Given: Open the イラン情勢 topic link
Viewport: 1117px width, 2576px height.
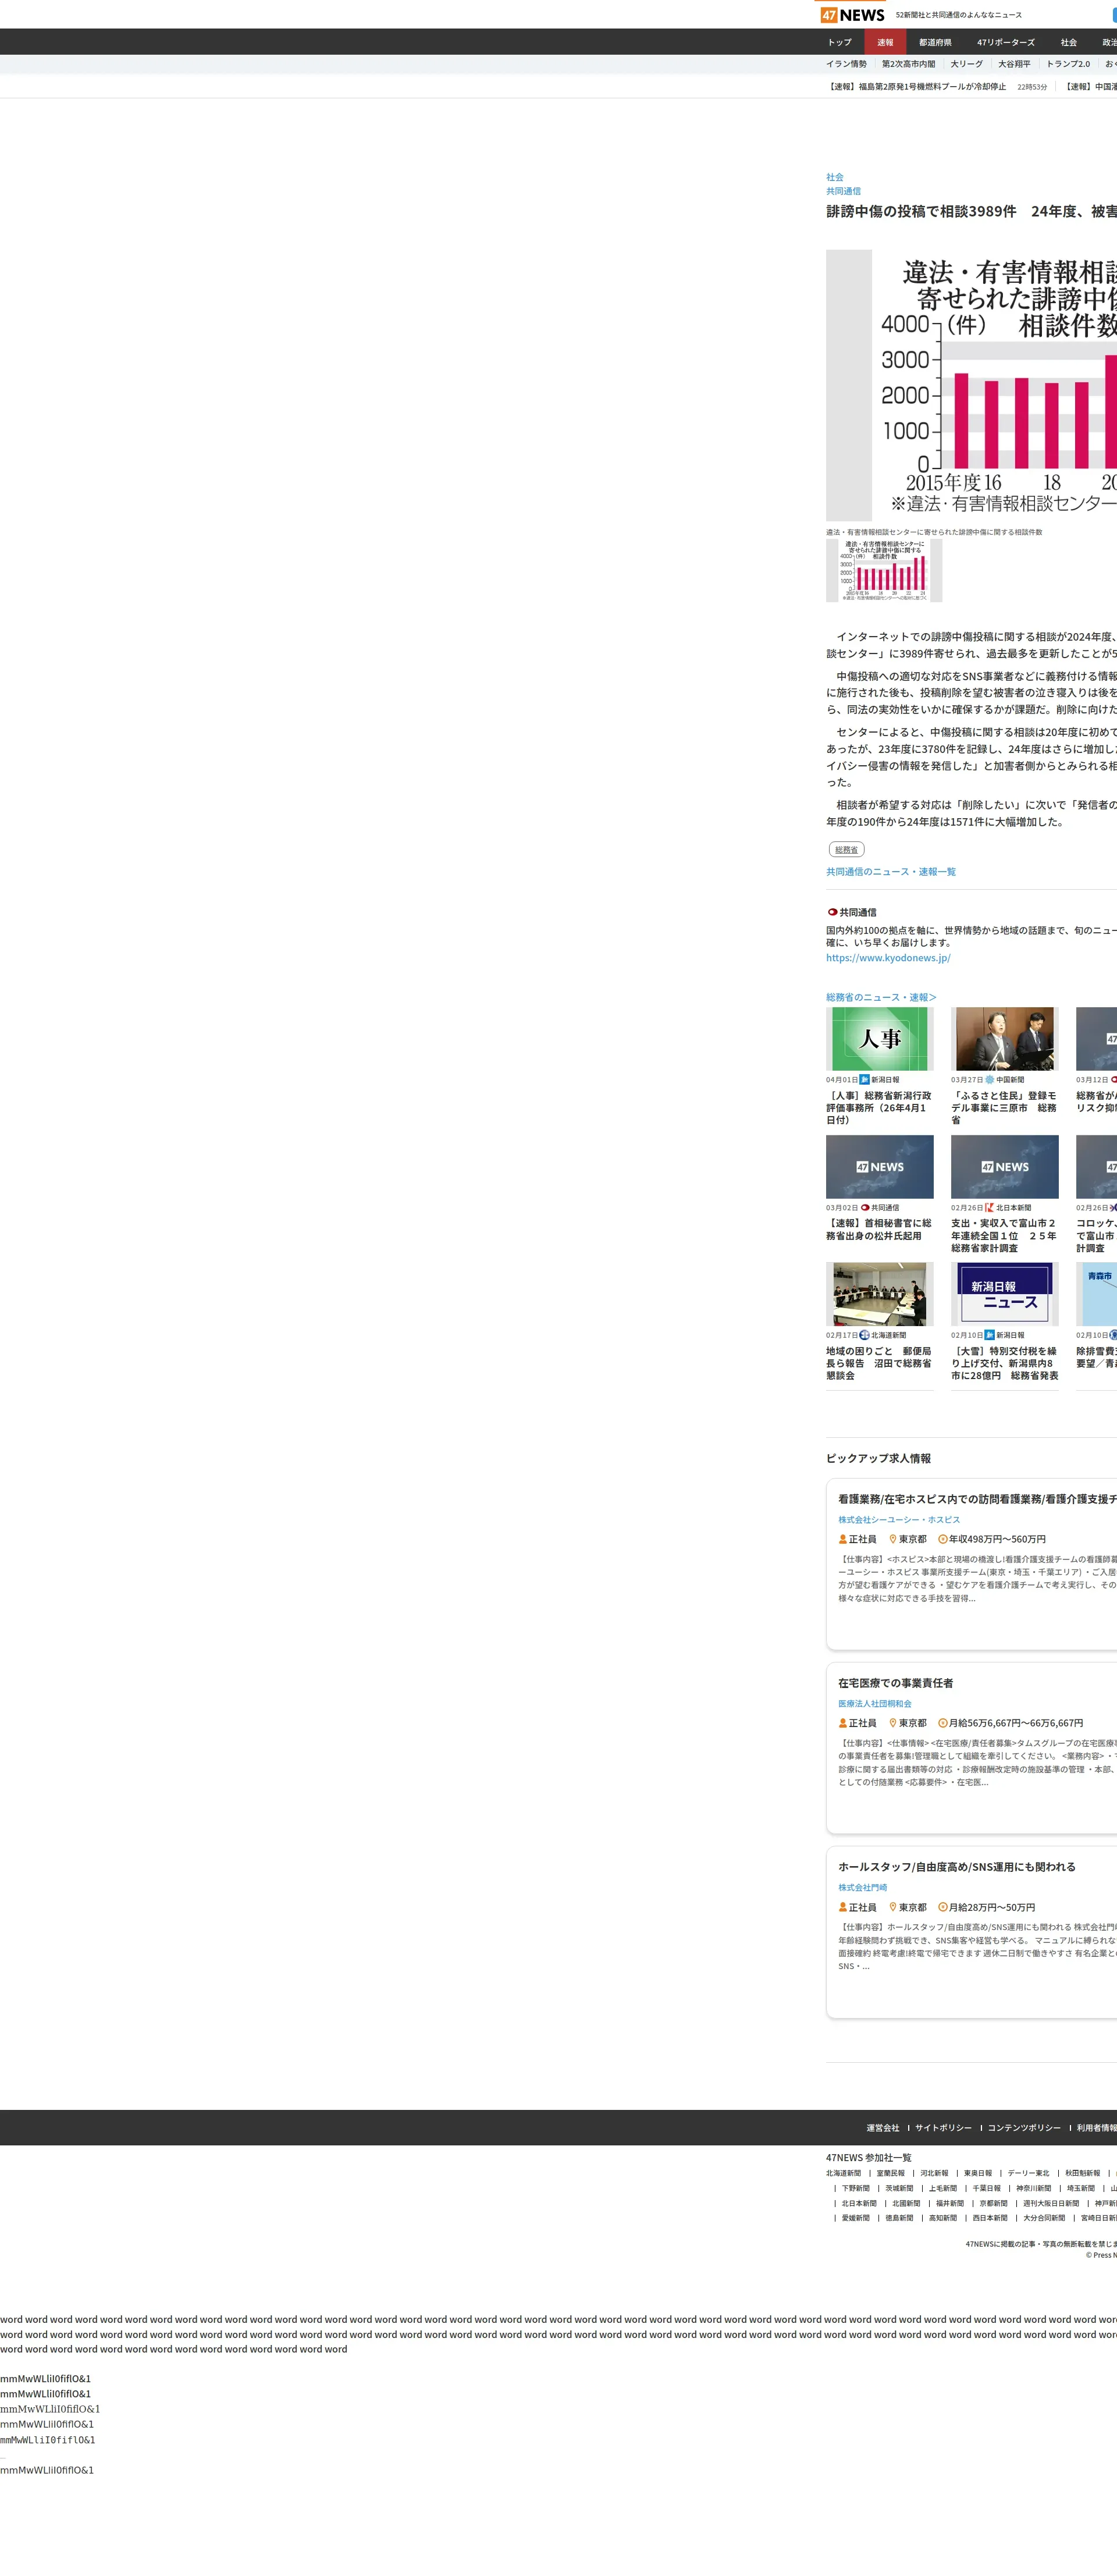Looking at the screenshot, I should pos(846,64).
